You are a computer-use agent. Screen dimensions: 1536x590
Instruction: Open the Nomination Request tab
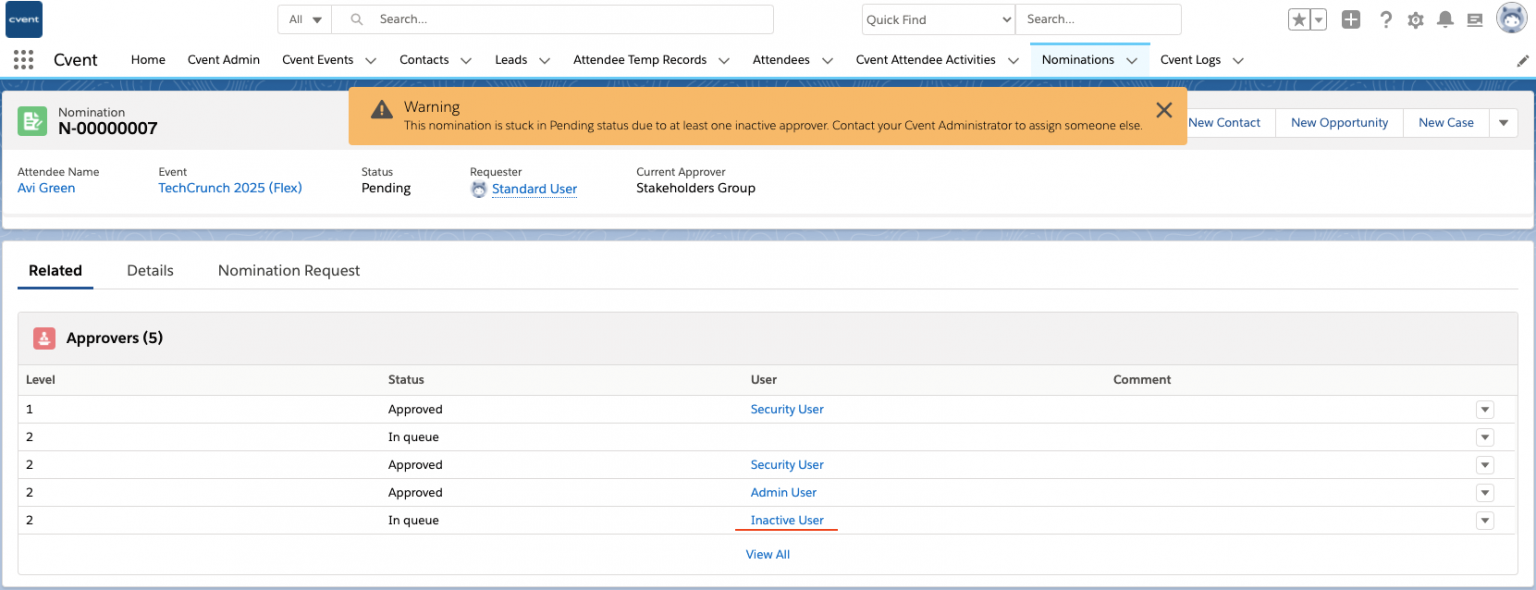point(288,270)
